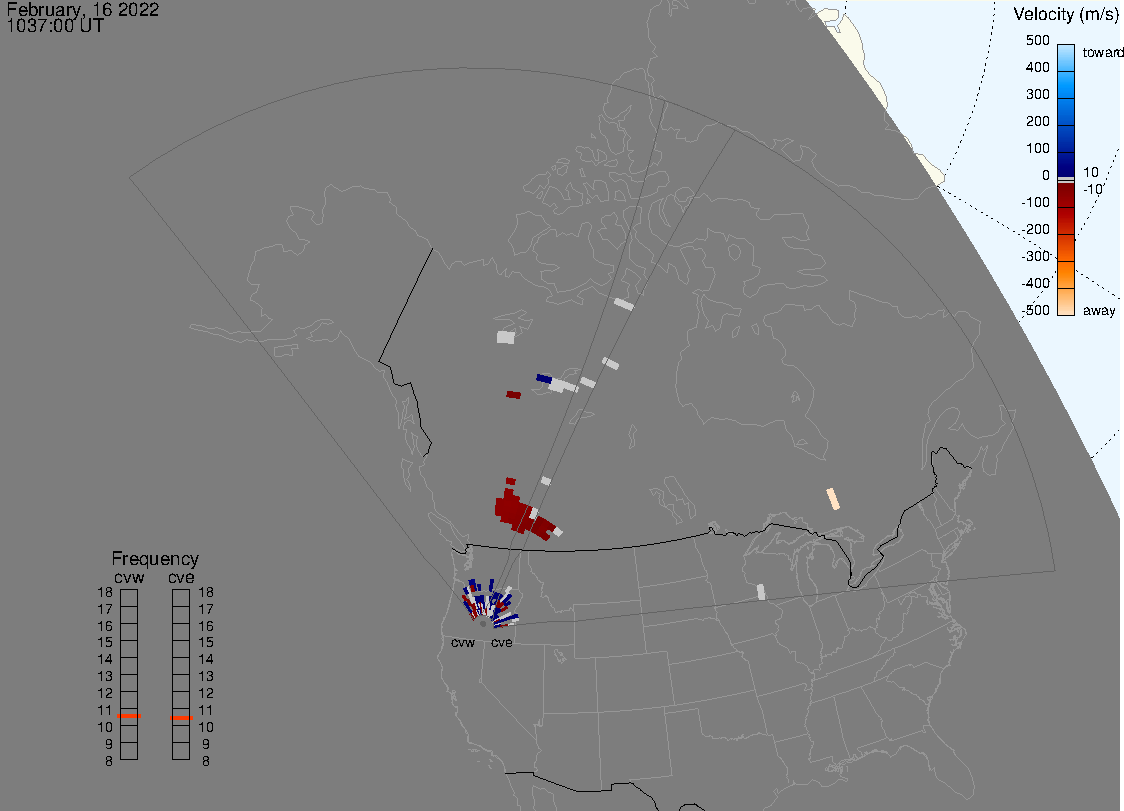Image resolution: width=1124 pixels, height=811 pixels.
Task: Select 18 on the cve frequency scale
Action: tap(206, 592)
